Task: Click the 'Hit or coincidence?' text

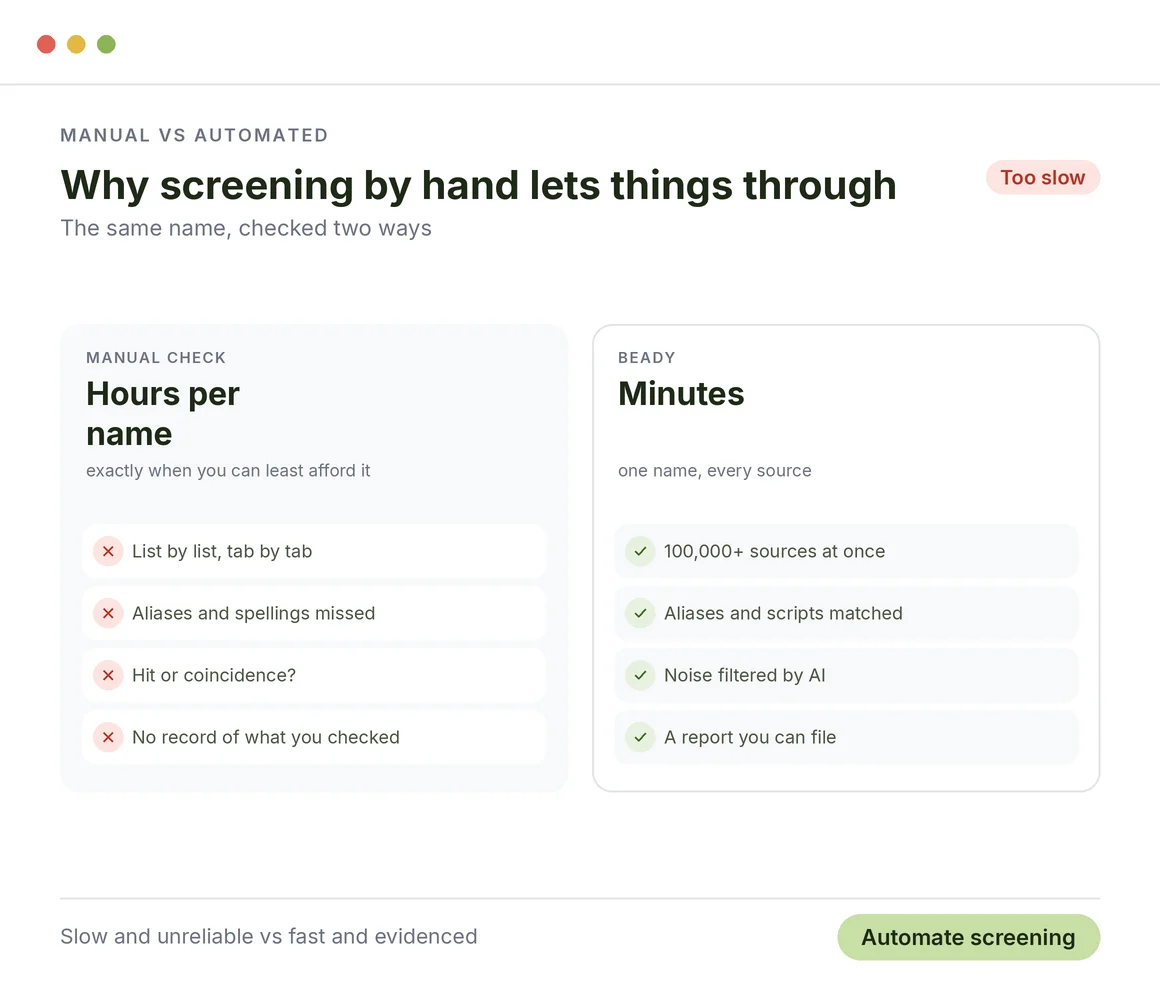Action: pyautogui.click(x=214, y=675)
